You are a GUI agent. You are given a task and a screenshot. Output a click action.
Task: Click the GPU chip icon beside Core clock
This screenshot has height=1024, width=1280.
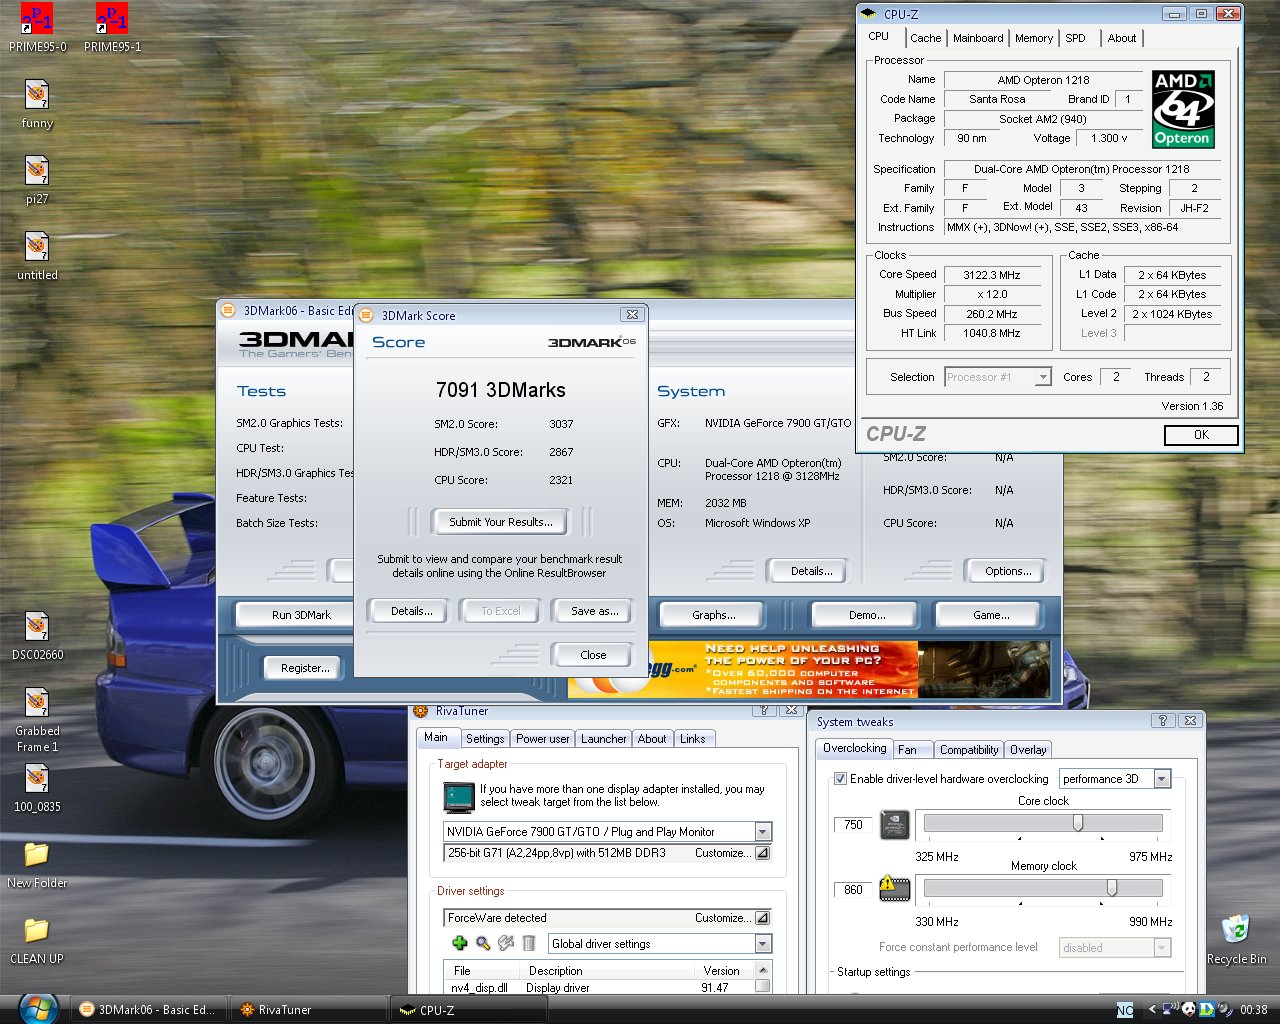tap(894, 825)
